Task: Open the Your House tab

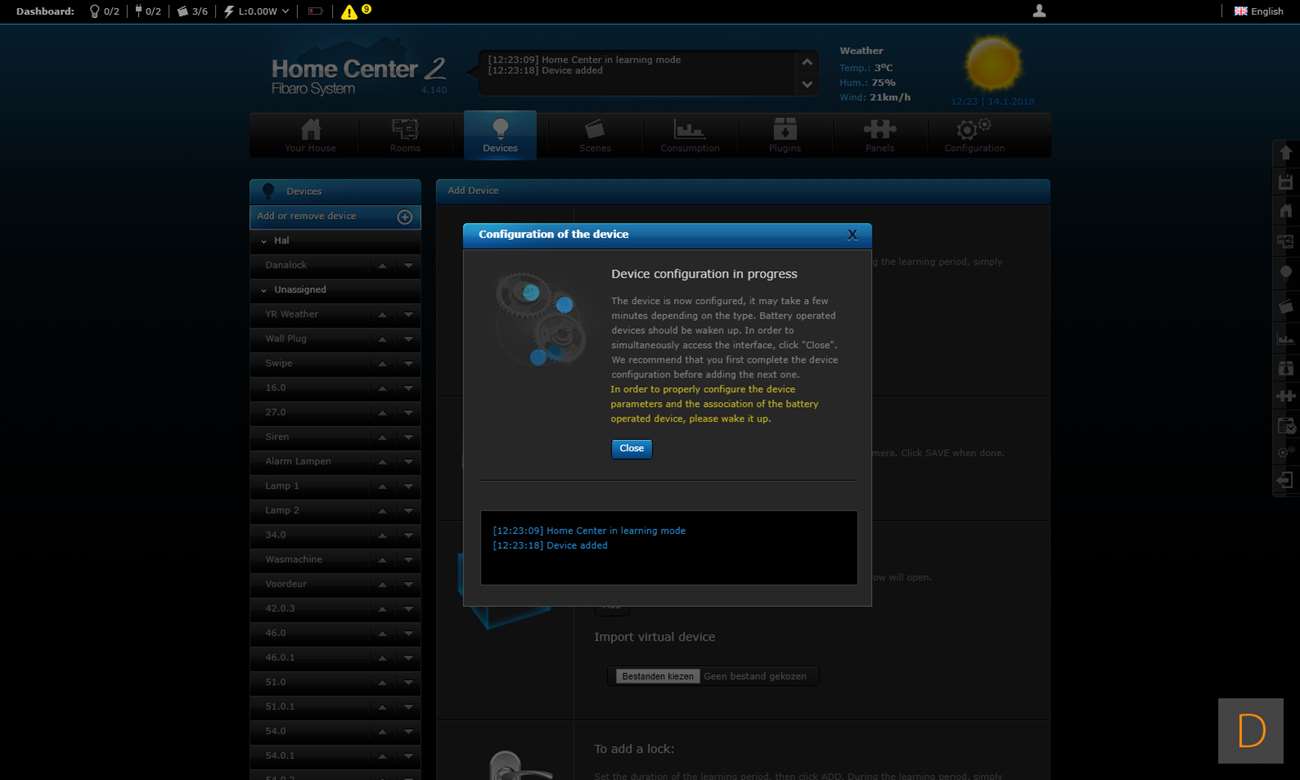Action: [x=310, y=135]
